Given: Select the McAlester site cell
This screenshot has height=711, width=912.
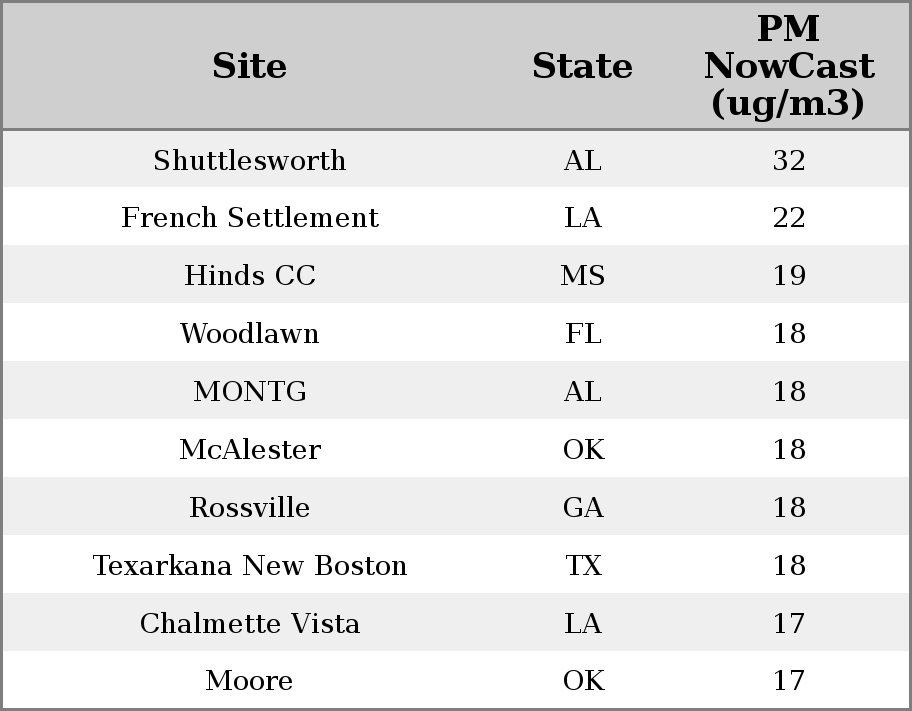Looking at the screenshot, I should tap(250, 449).
